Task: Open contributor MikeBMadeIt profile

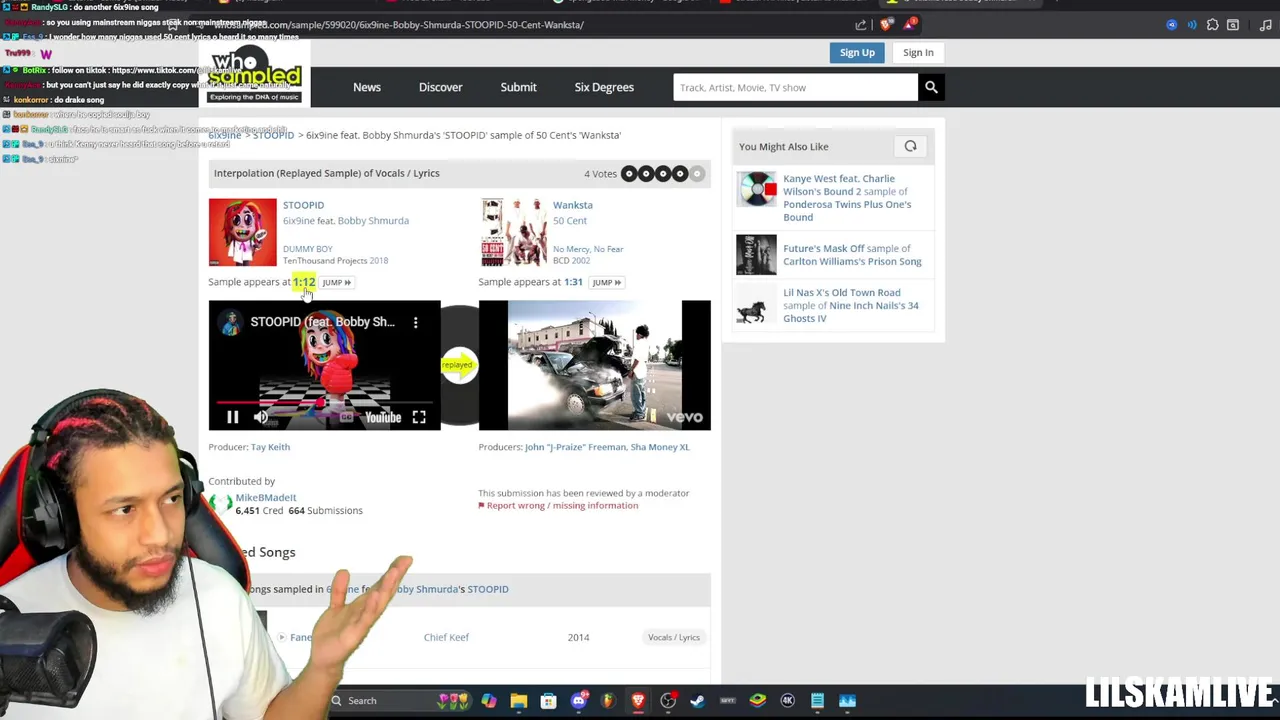Action: [x=266, y=497]
